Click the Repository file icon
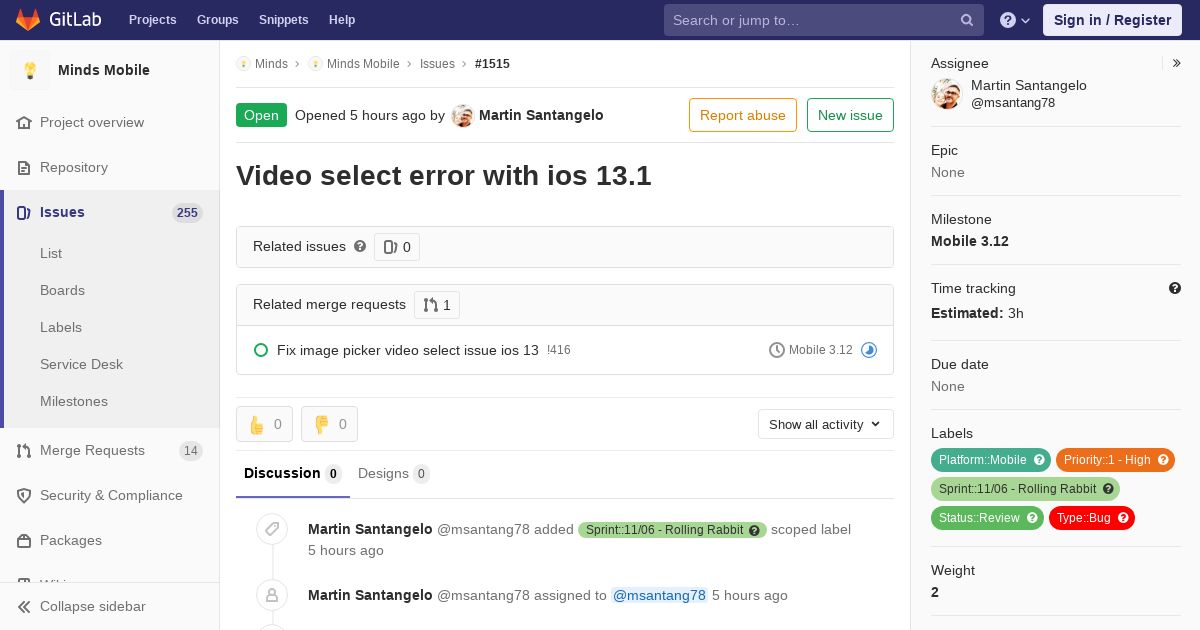Viewport: 1200px width, 630px height. coord(24,167)
